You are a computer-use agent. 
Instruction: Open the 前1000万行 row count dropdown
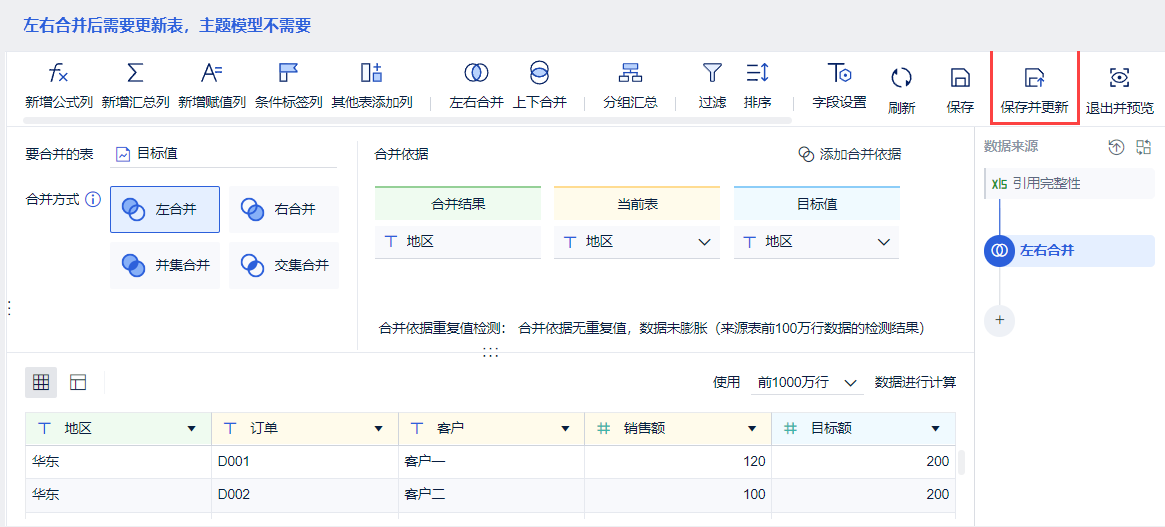point(806,382)
